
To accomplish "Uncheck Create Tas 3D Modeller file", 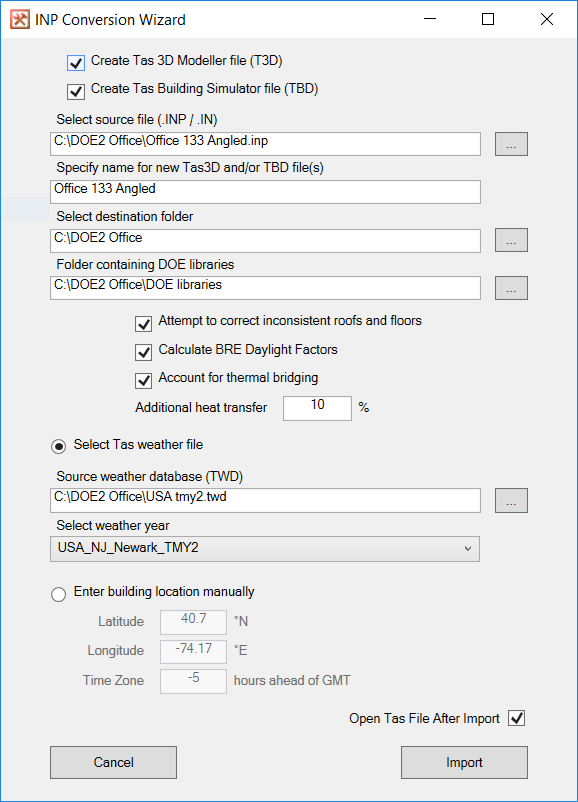I will (x=76, y=63).
